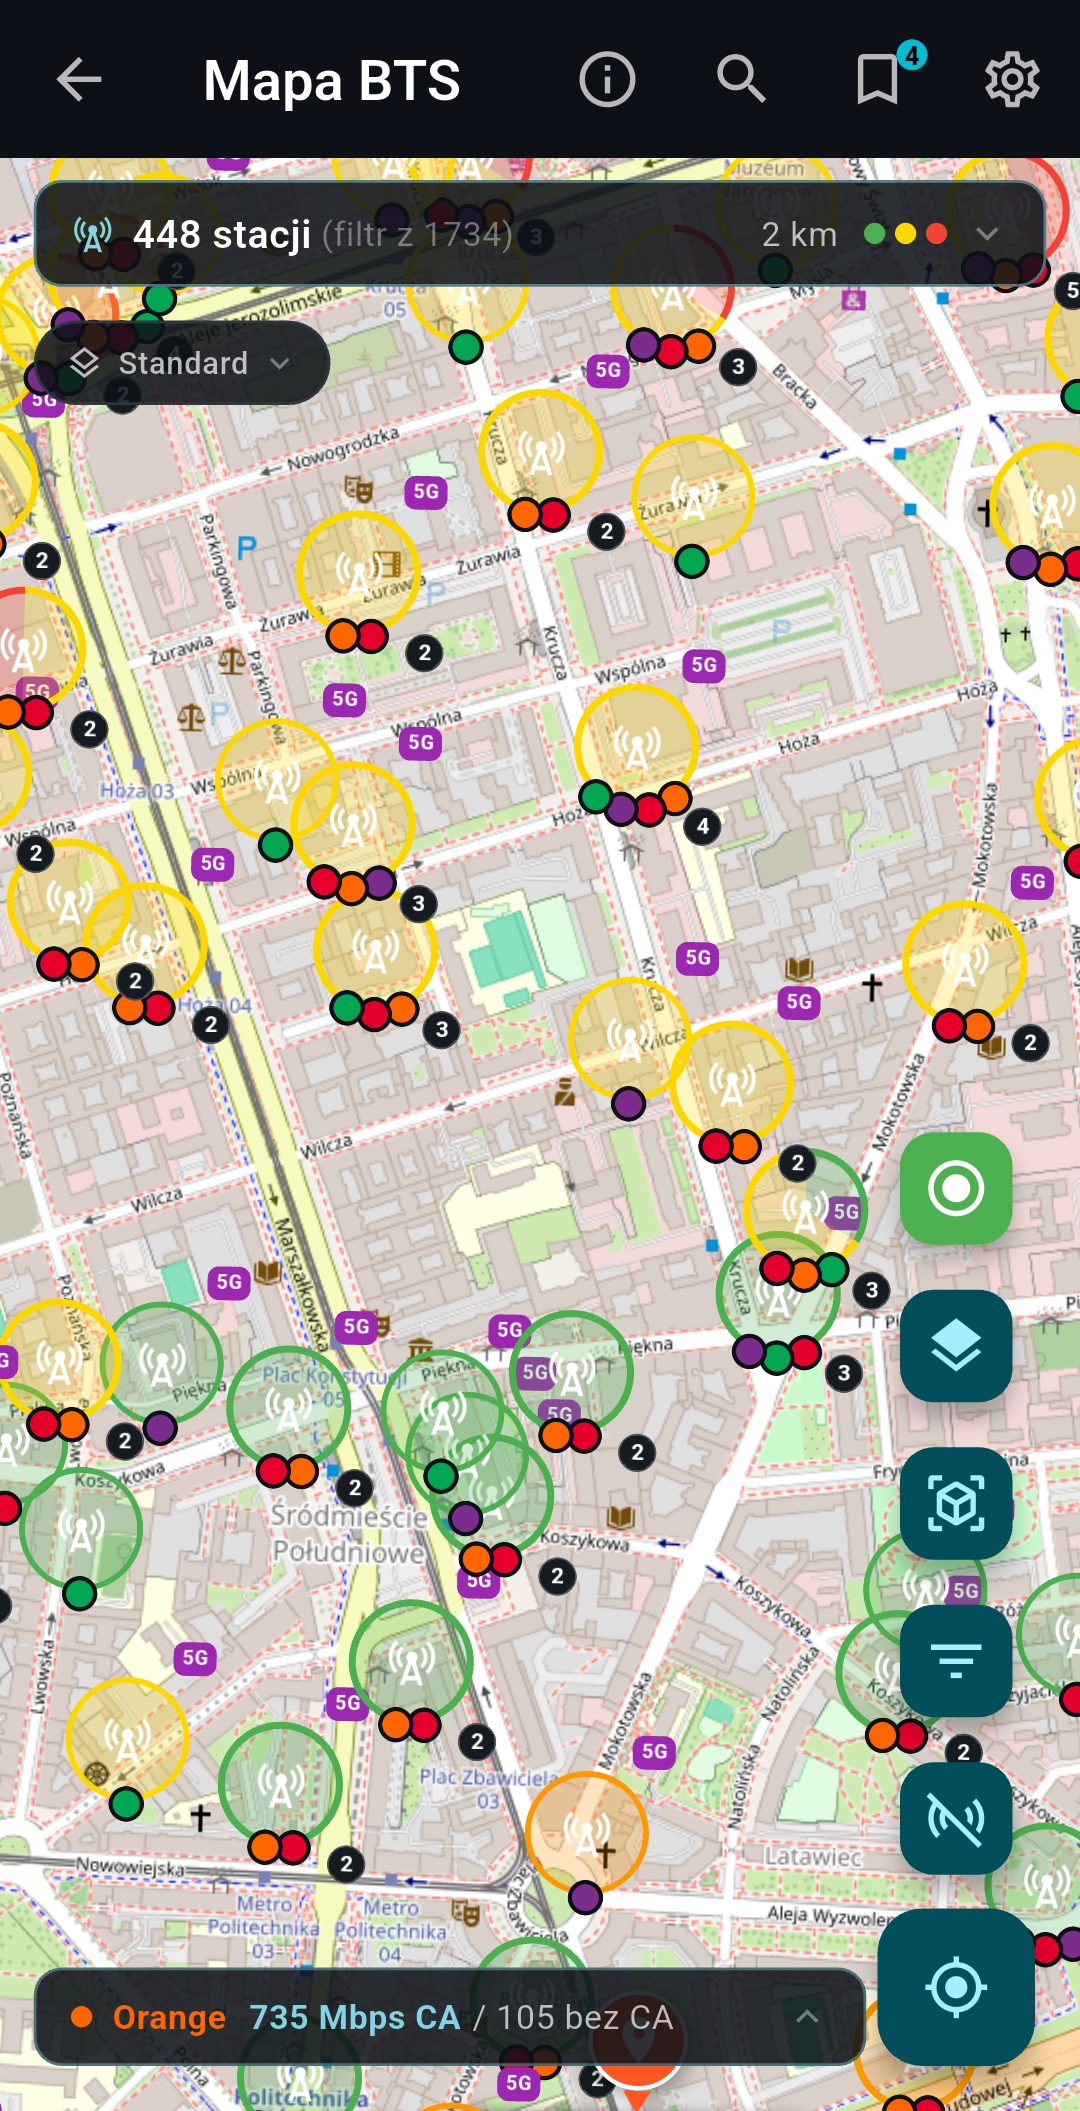Select the Orange operator label
This screenshot has height=2111, width=1080.
169,2017
